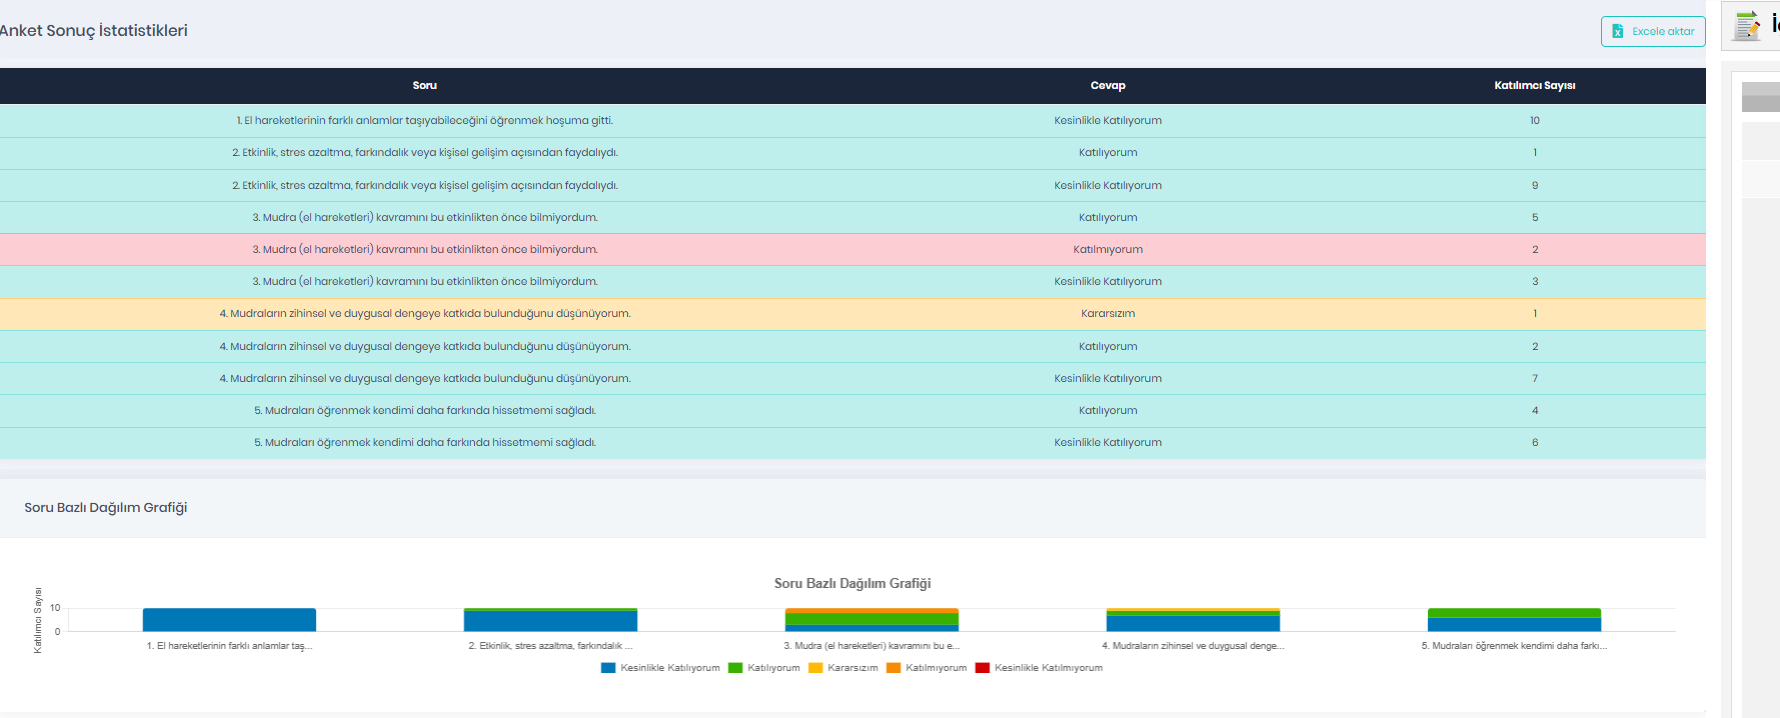Click the green bar segment for question 5
This screenshot has height=718, width=1780.
[x=1514, y=613]
